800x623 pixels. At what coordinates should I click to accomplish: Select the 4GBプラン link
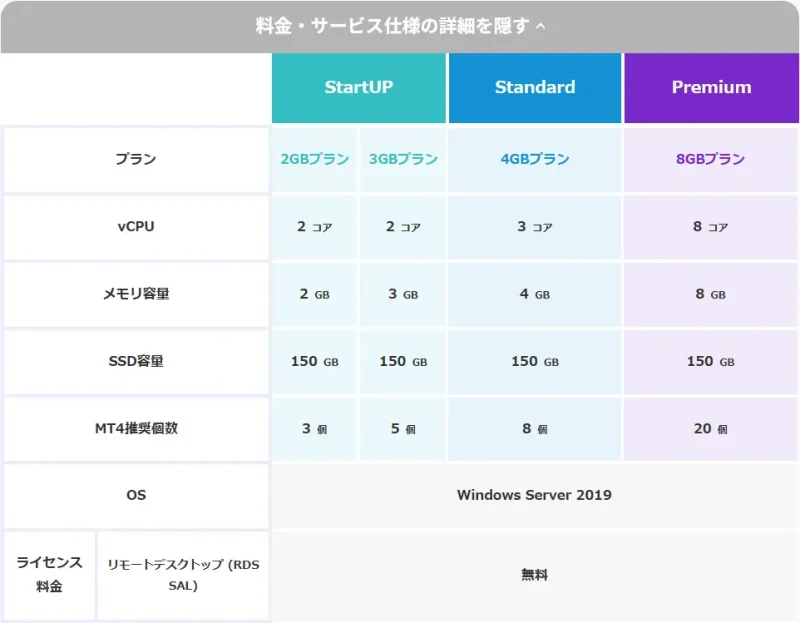click(x=534, y=160)
